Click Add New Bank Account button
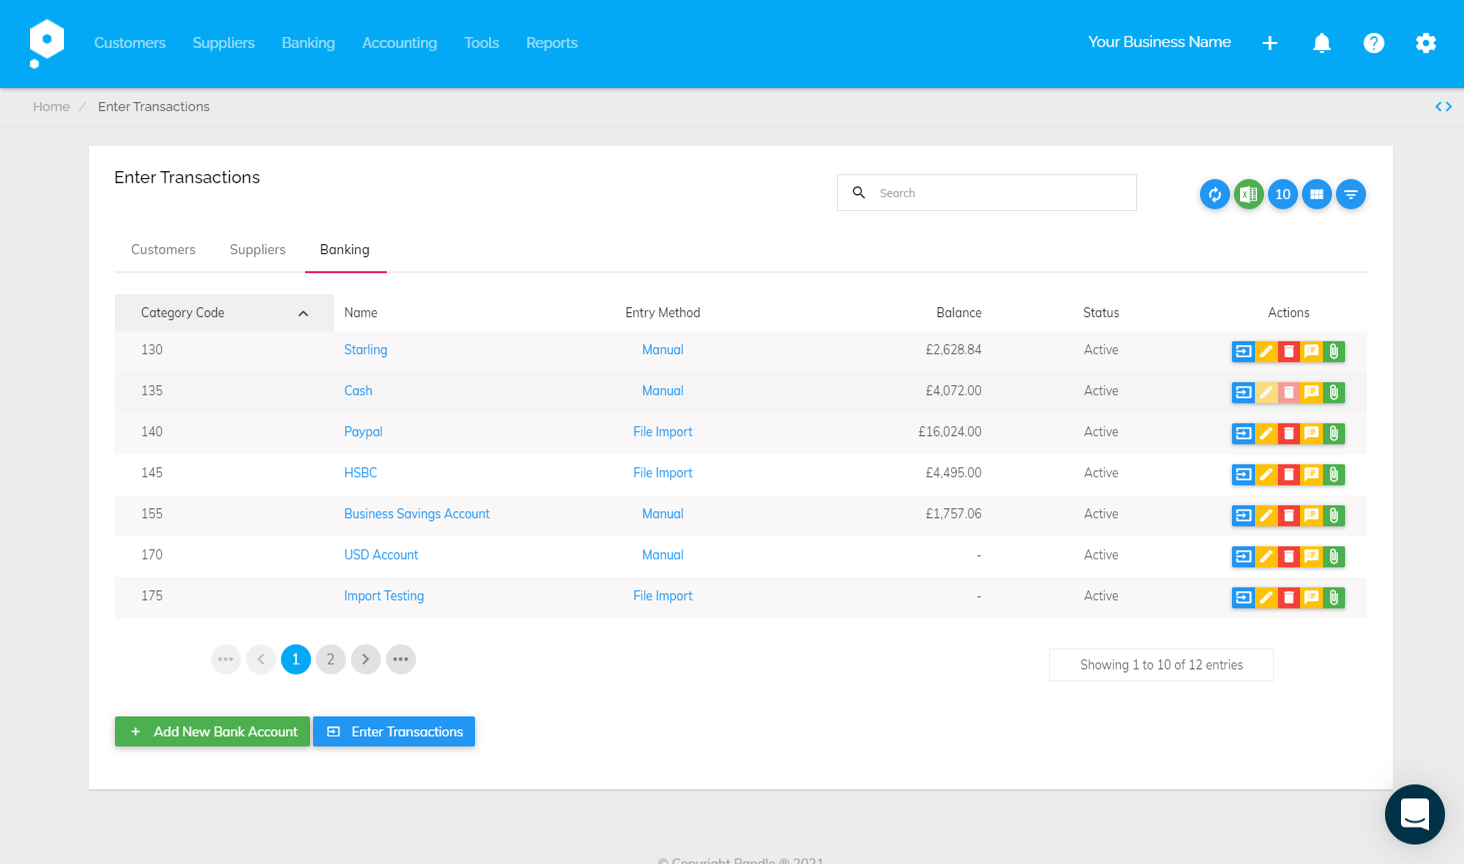Screen dimensions: 1464x864 [212, 732]
